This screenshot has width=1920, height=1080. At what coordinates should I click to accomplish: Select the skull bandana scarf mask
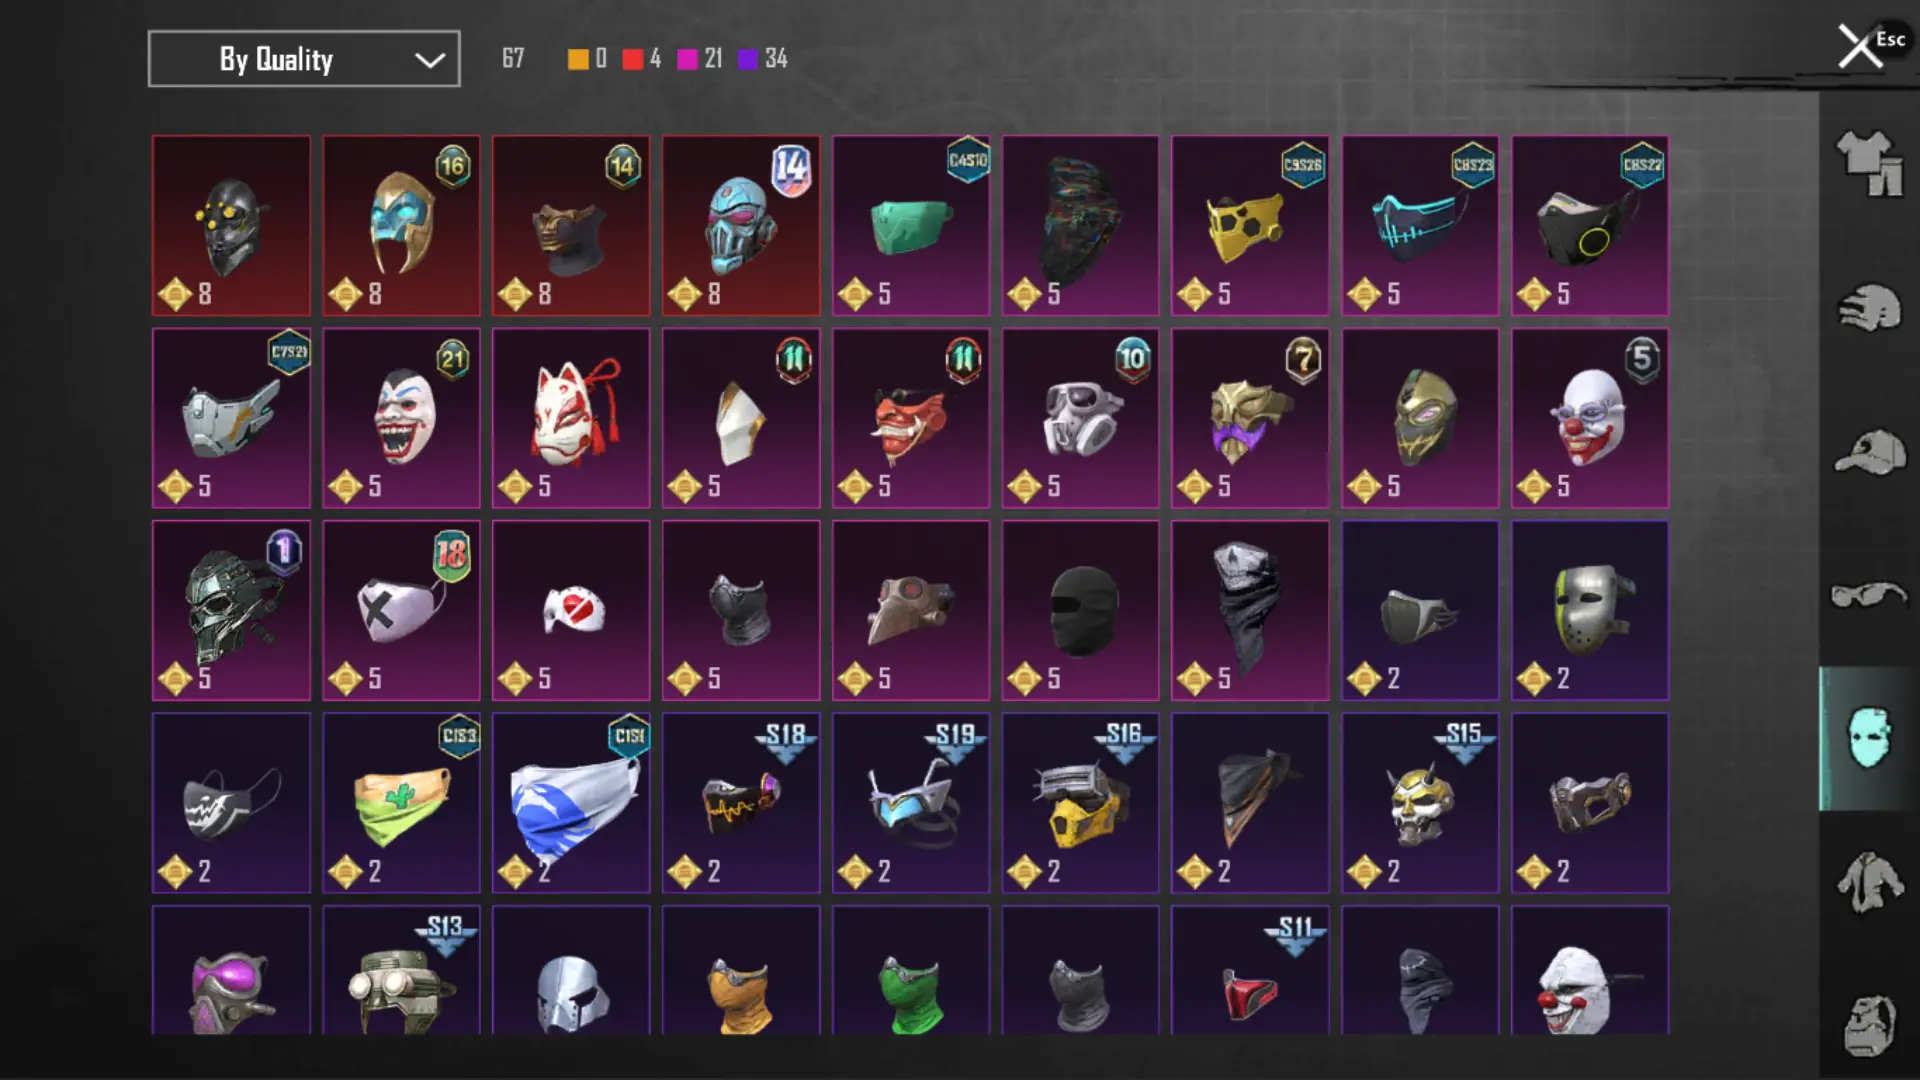coord(1250,610)
